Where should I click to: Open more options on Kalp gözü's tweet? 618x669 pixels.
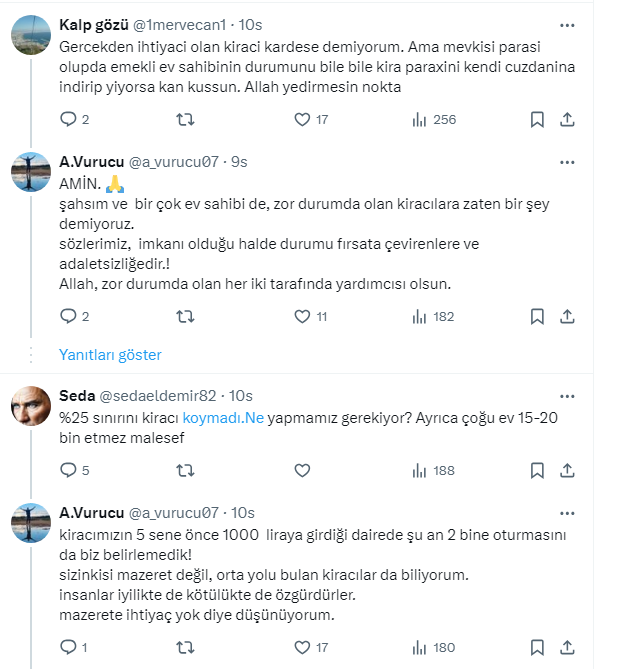(x=567, y=23)
